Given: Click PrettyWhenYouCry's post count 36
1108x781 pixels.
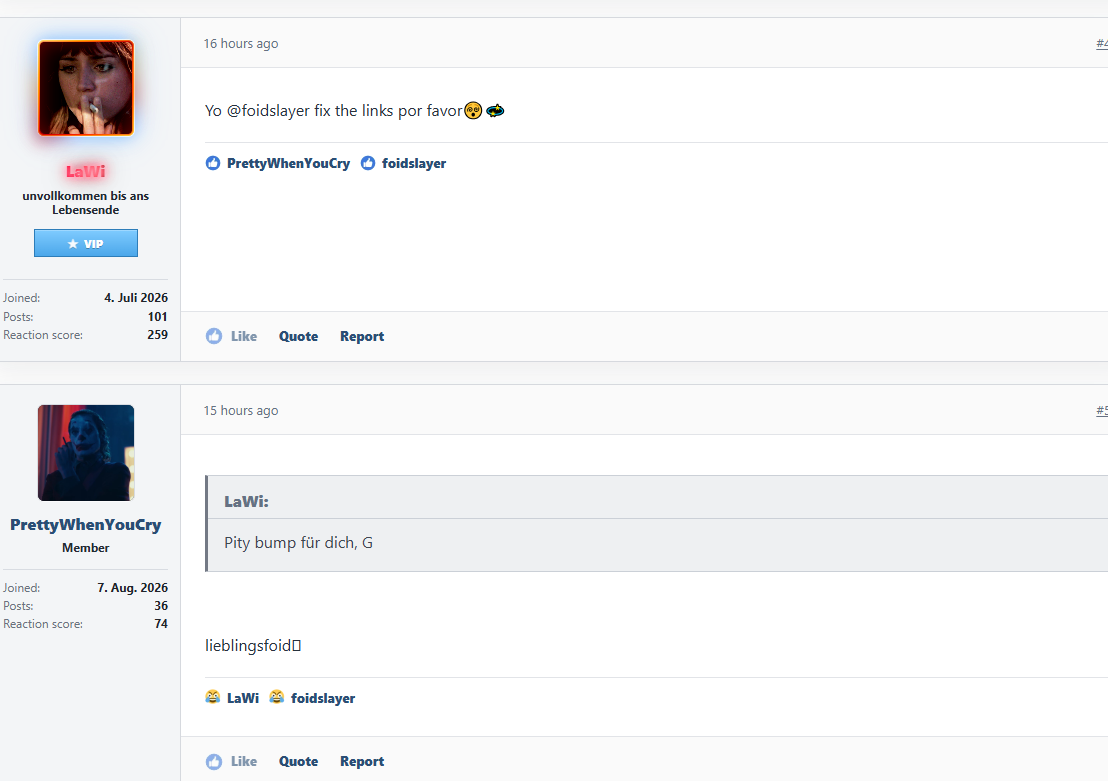Looking at the screenshot, I should (161, 606).
